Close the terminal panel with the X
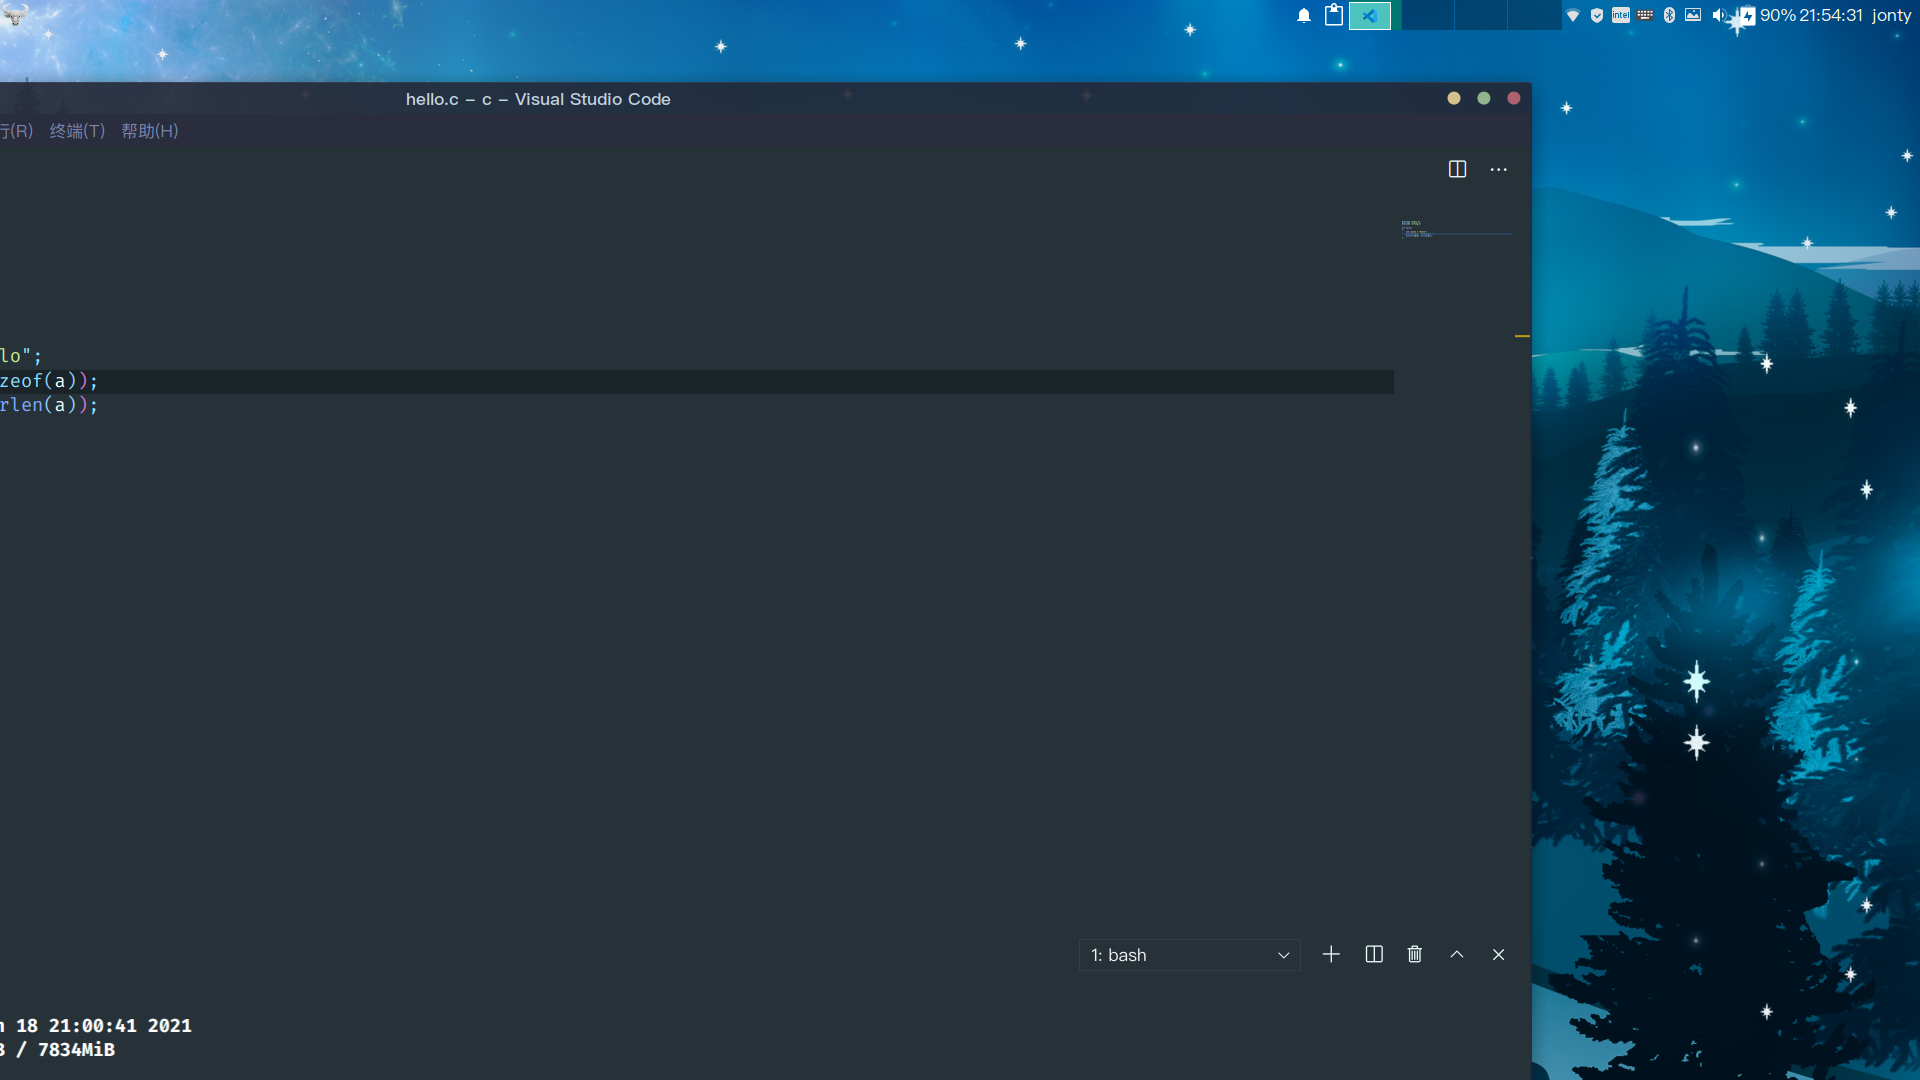 (x=1497, y=954)
